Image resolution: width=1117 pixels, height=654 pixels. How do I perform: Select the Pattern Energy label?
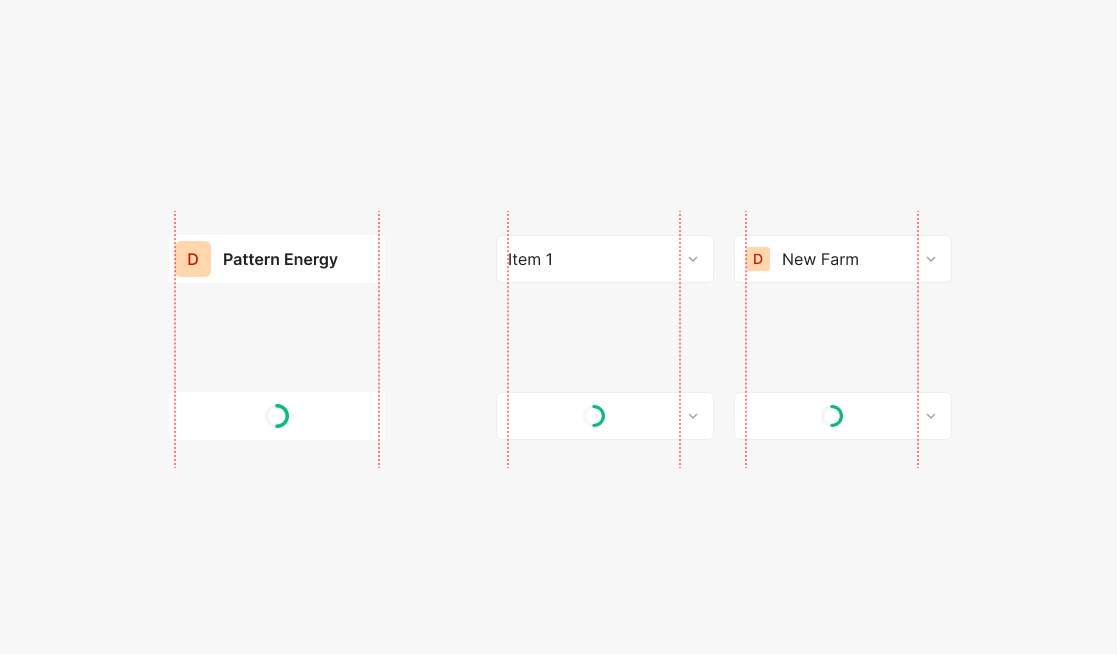(x=280, y=259)
